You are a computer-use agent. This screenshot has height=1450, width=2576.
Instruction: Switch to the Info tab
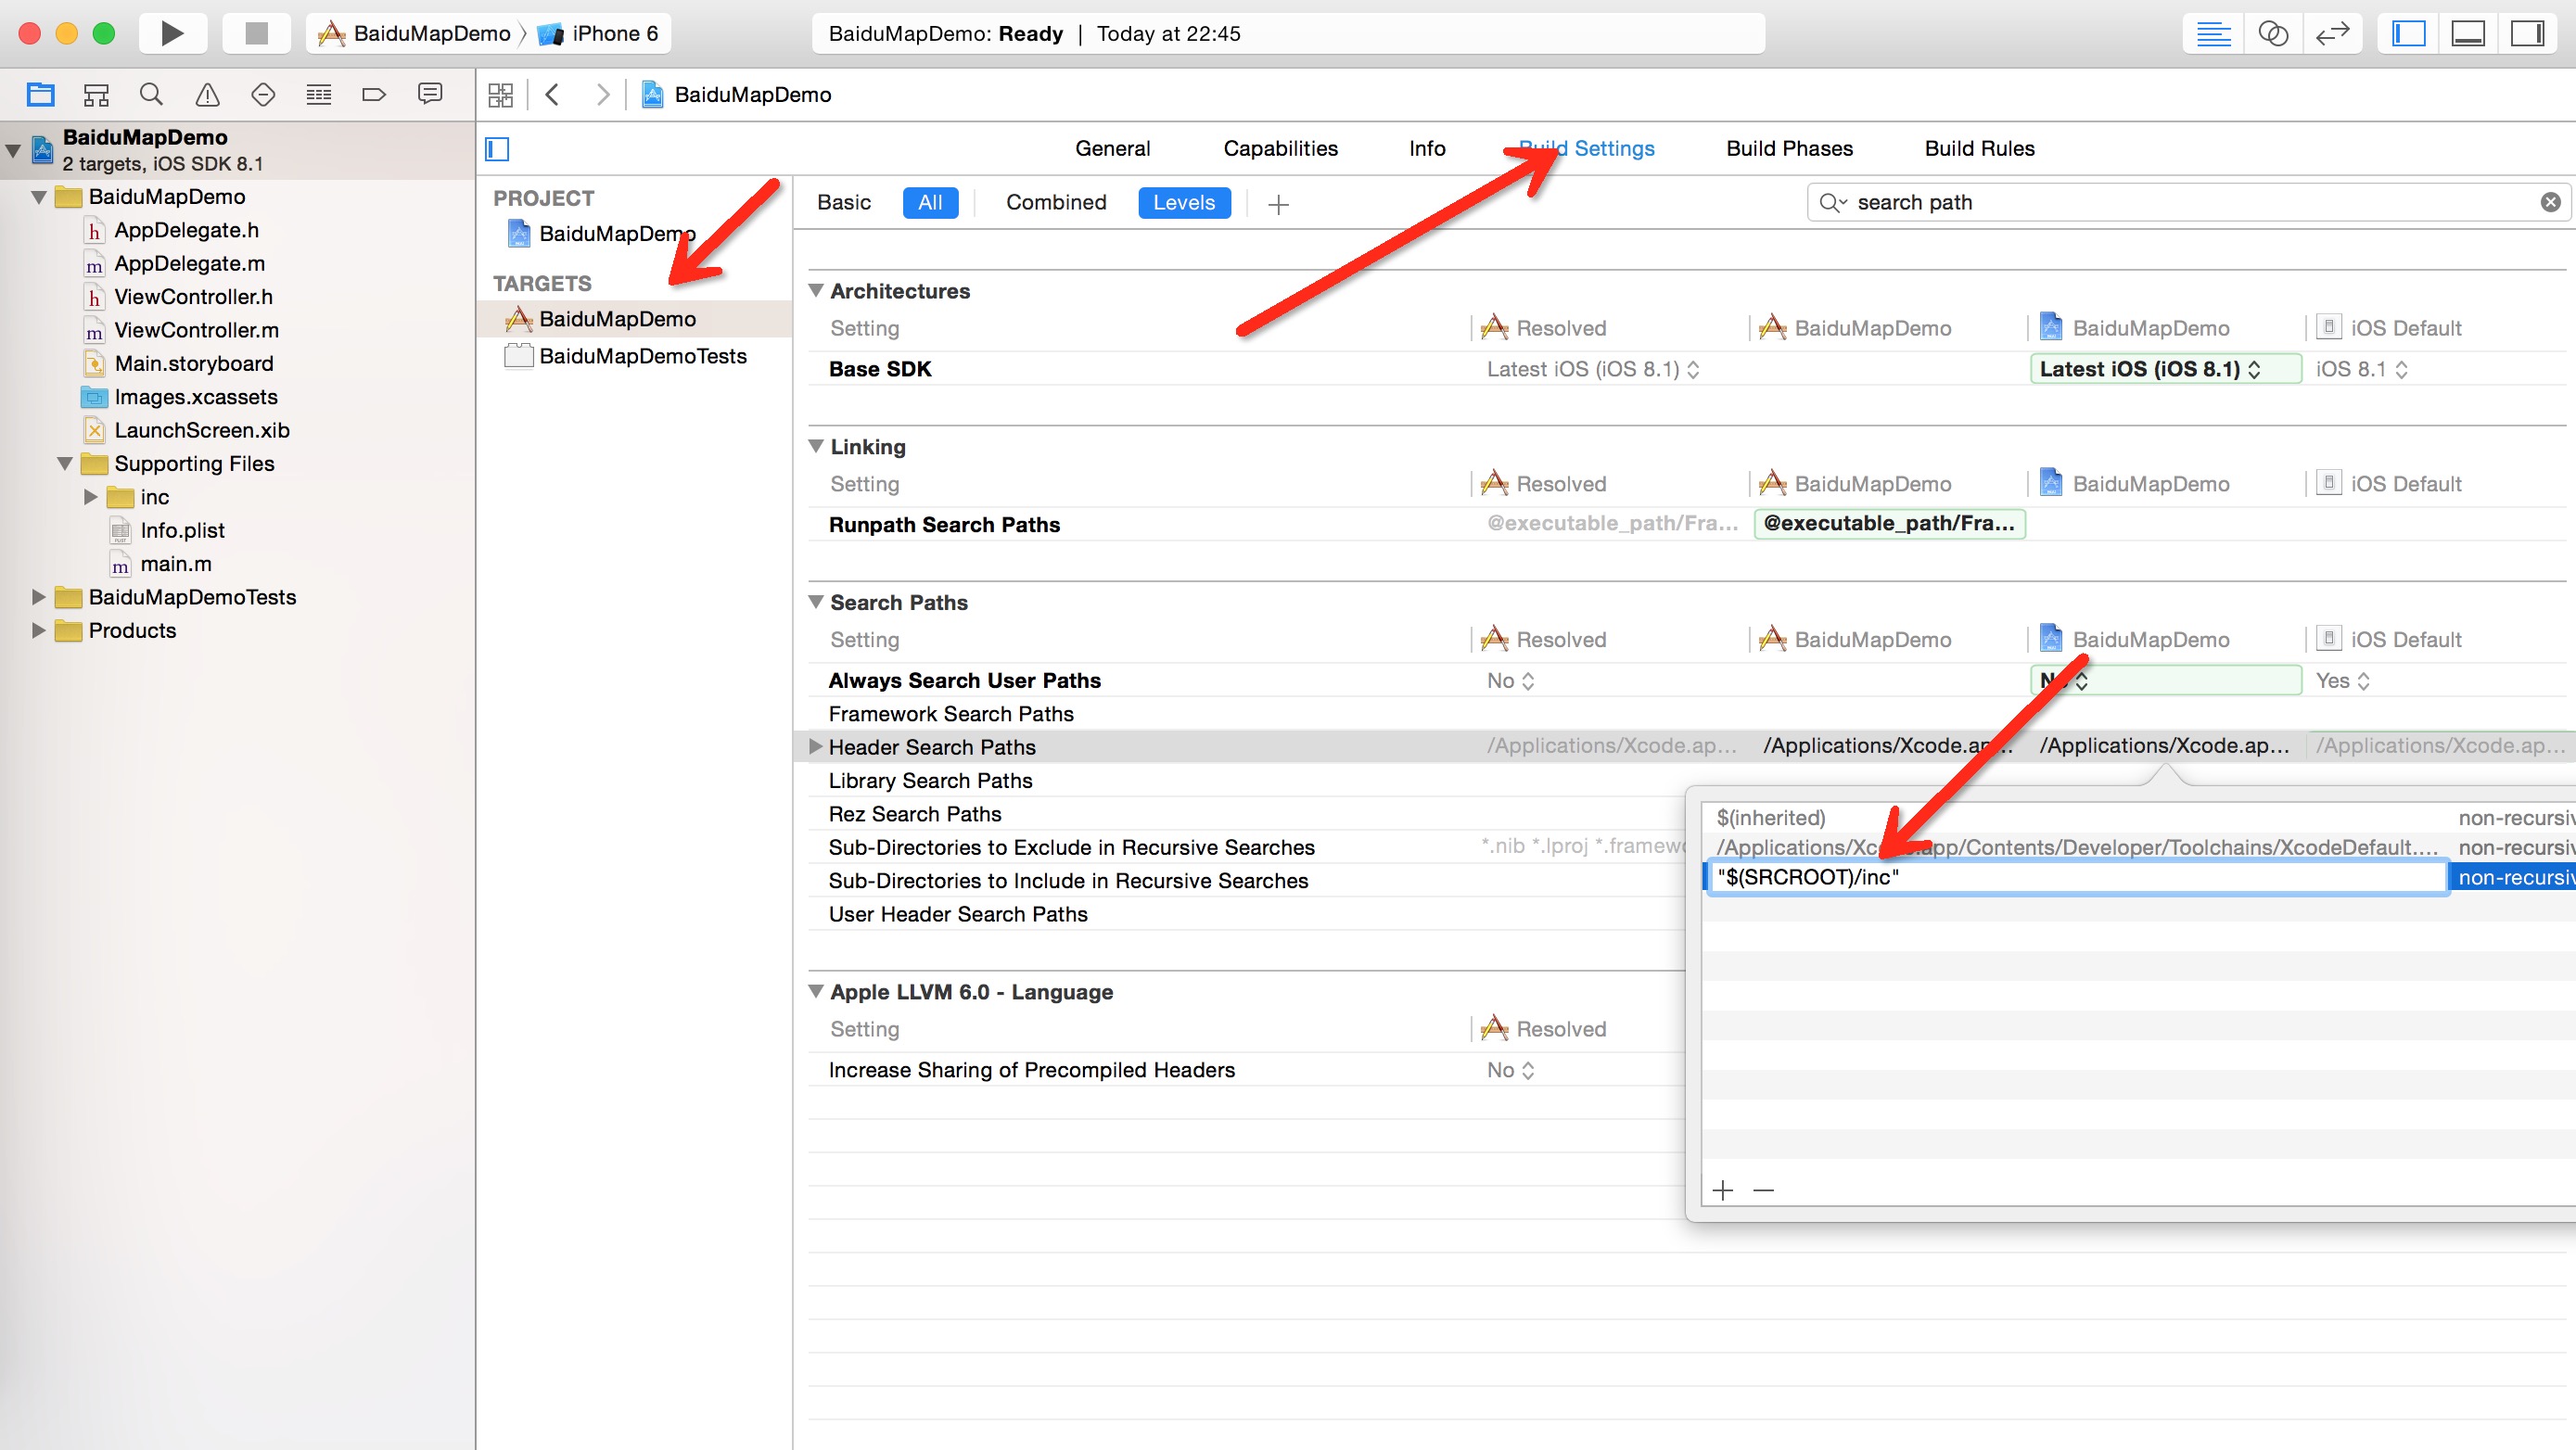click(1427, 148)
